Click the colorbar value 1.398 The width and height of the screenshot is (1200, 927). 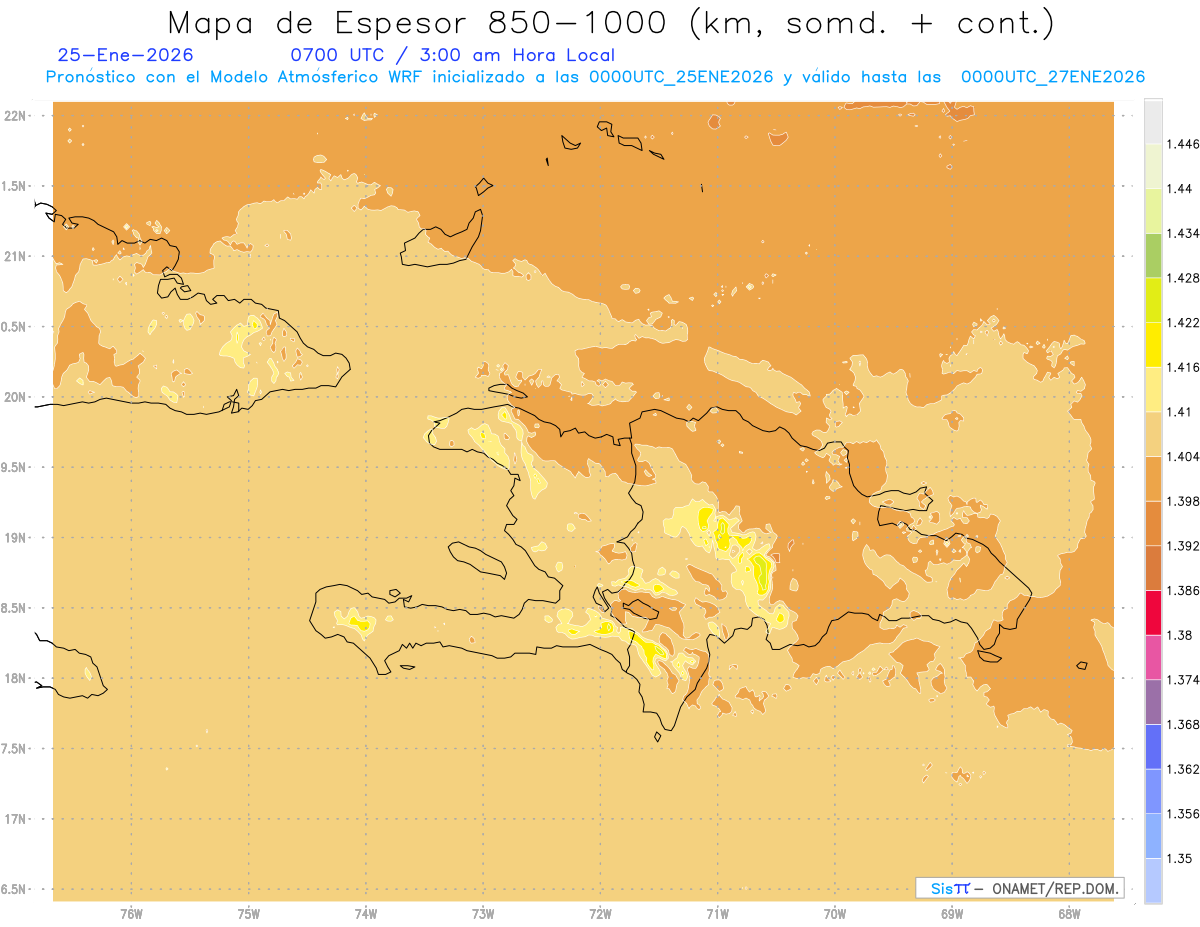click(x=1184, y=501)
